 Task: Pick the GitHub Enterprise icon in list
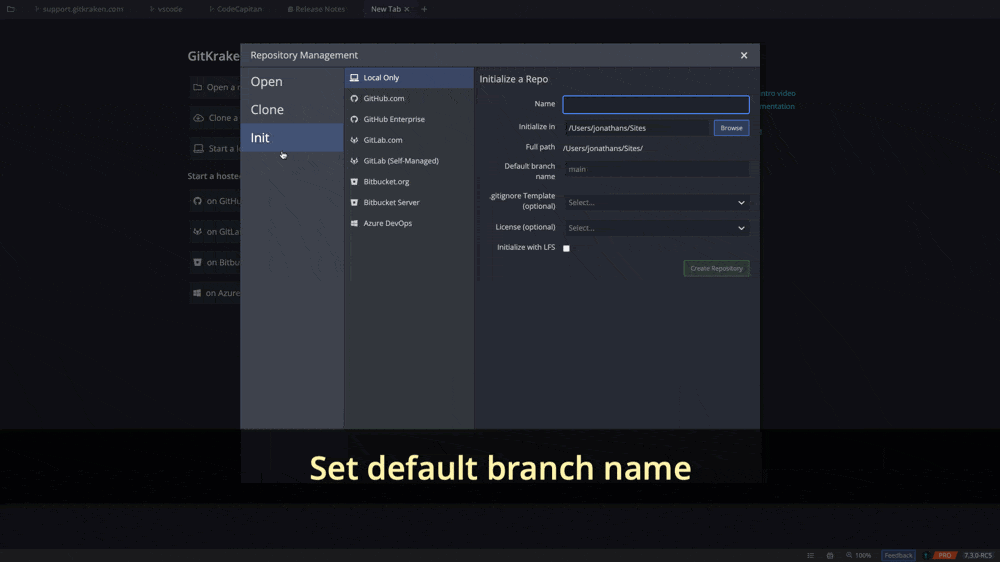[x=354, y=119]
